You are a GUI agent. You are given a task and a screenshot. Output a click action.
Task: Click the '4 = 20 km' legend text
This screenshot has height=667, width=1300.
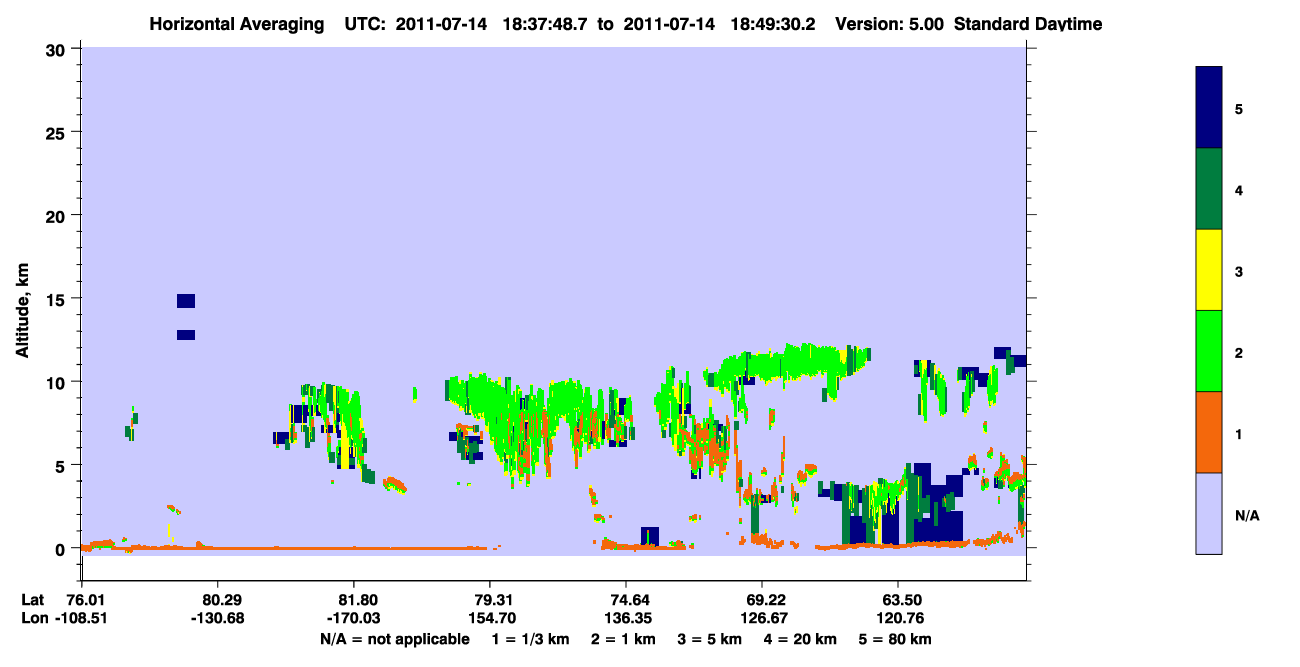799,639
